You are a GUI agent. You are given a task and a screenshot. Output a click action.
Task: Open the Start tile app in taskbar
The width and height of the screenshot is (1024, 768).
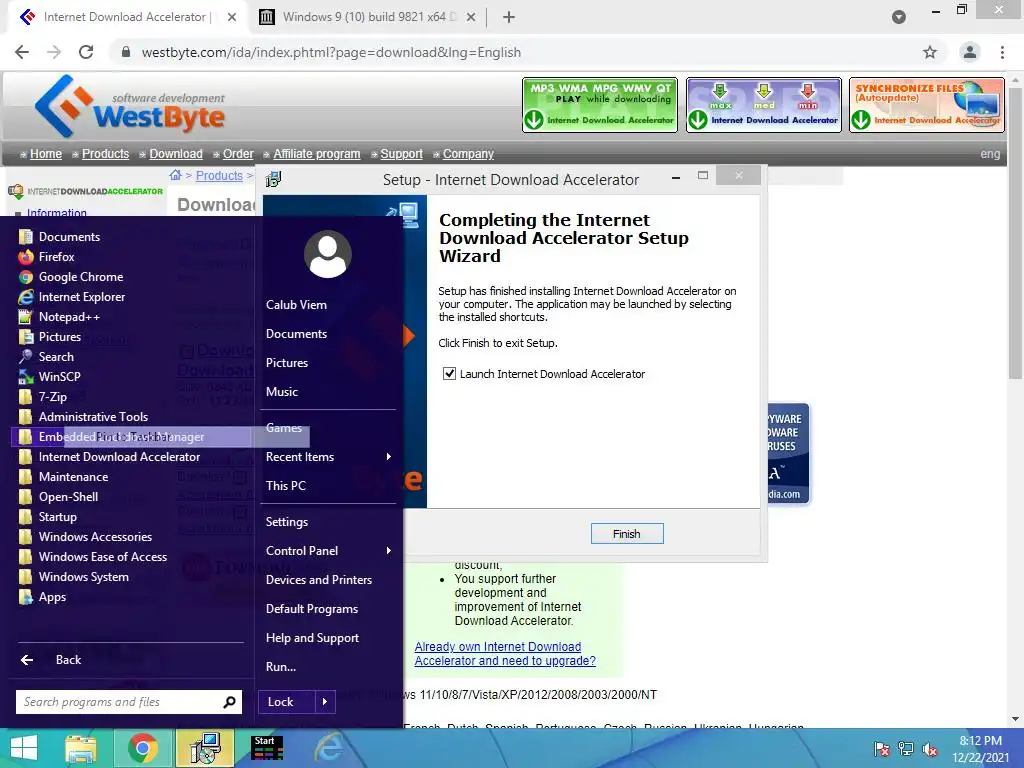[267, 748]
